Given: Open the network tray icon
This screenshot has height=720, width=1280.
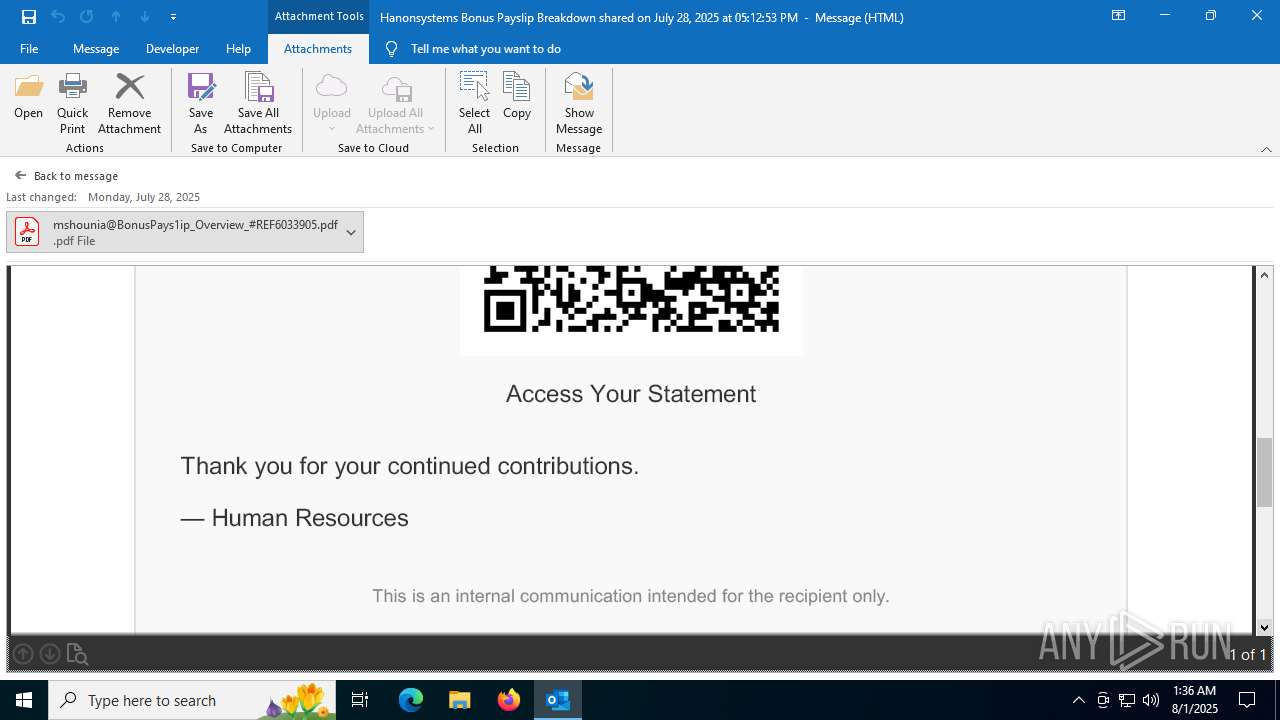Looking at the screenshot, I should coord(1127,700).
